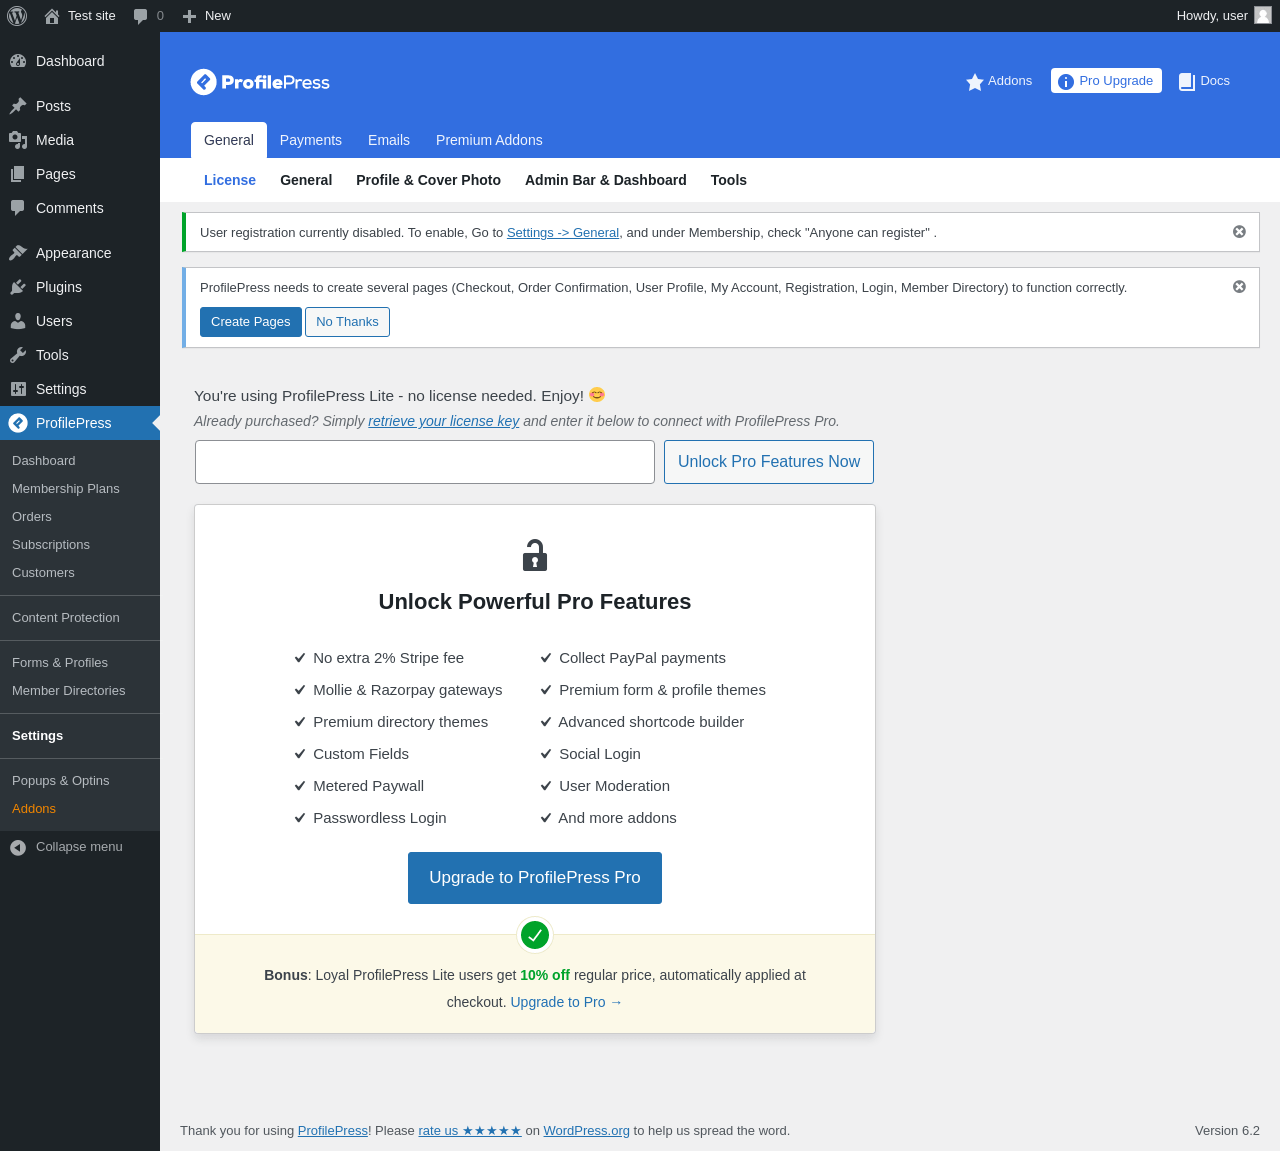Open the Settings item in ProfilePress submenu

pos(38,736)
